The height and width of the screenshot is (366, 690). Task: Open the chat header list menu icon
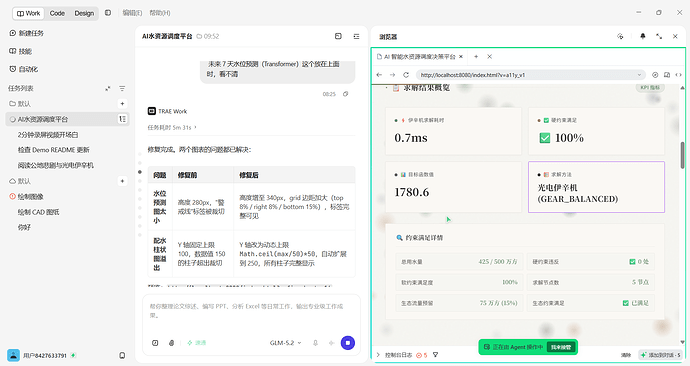356,36
